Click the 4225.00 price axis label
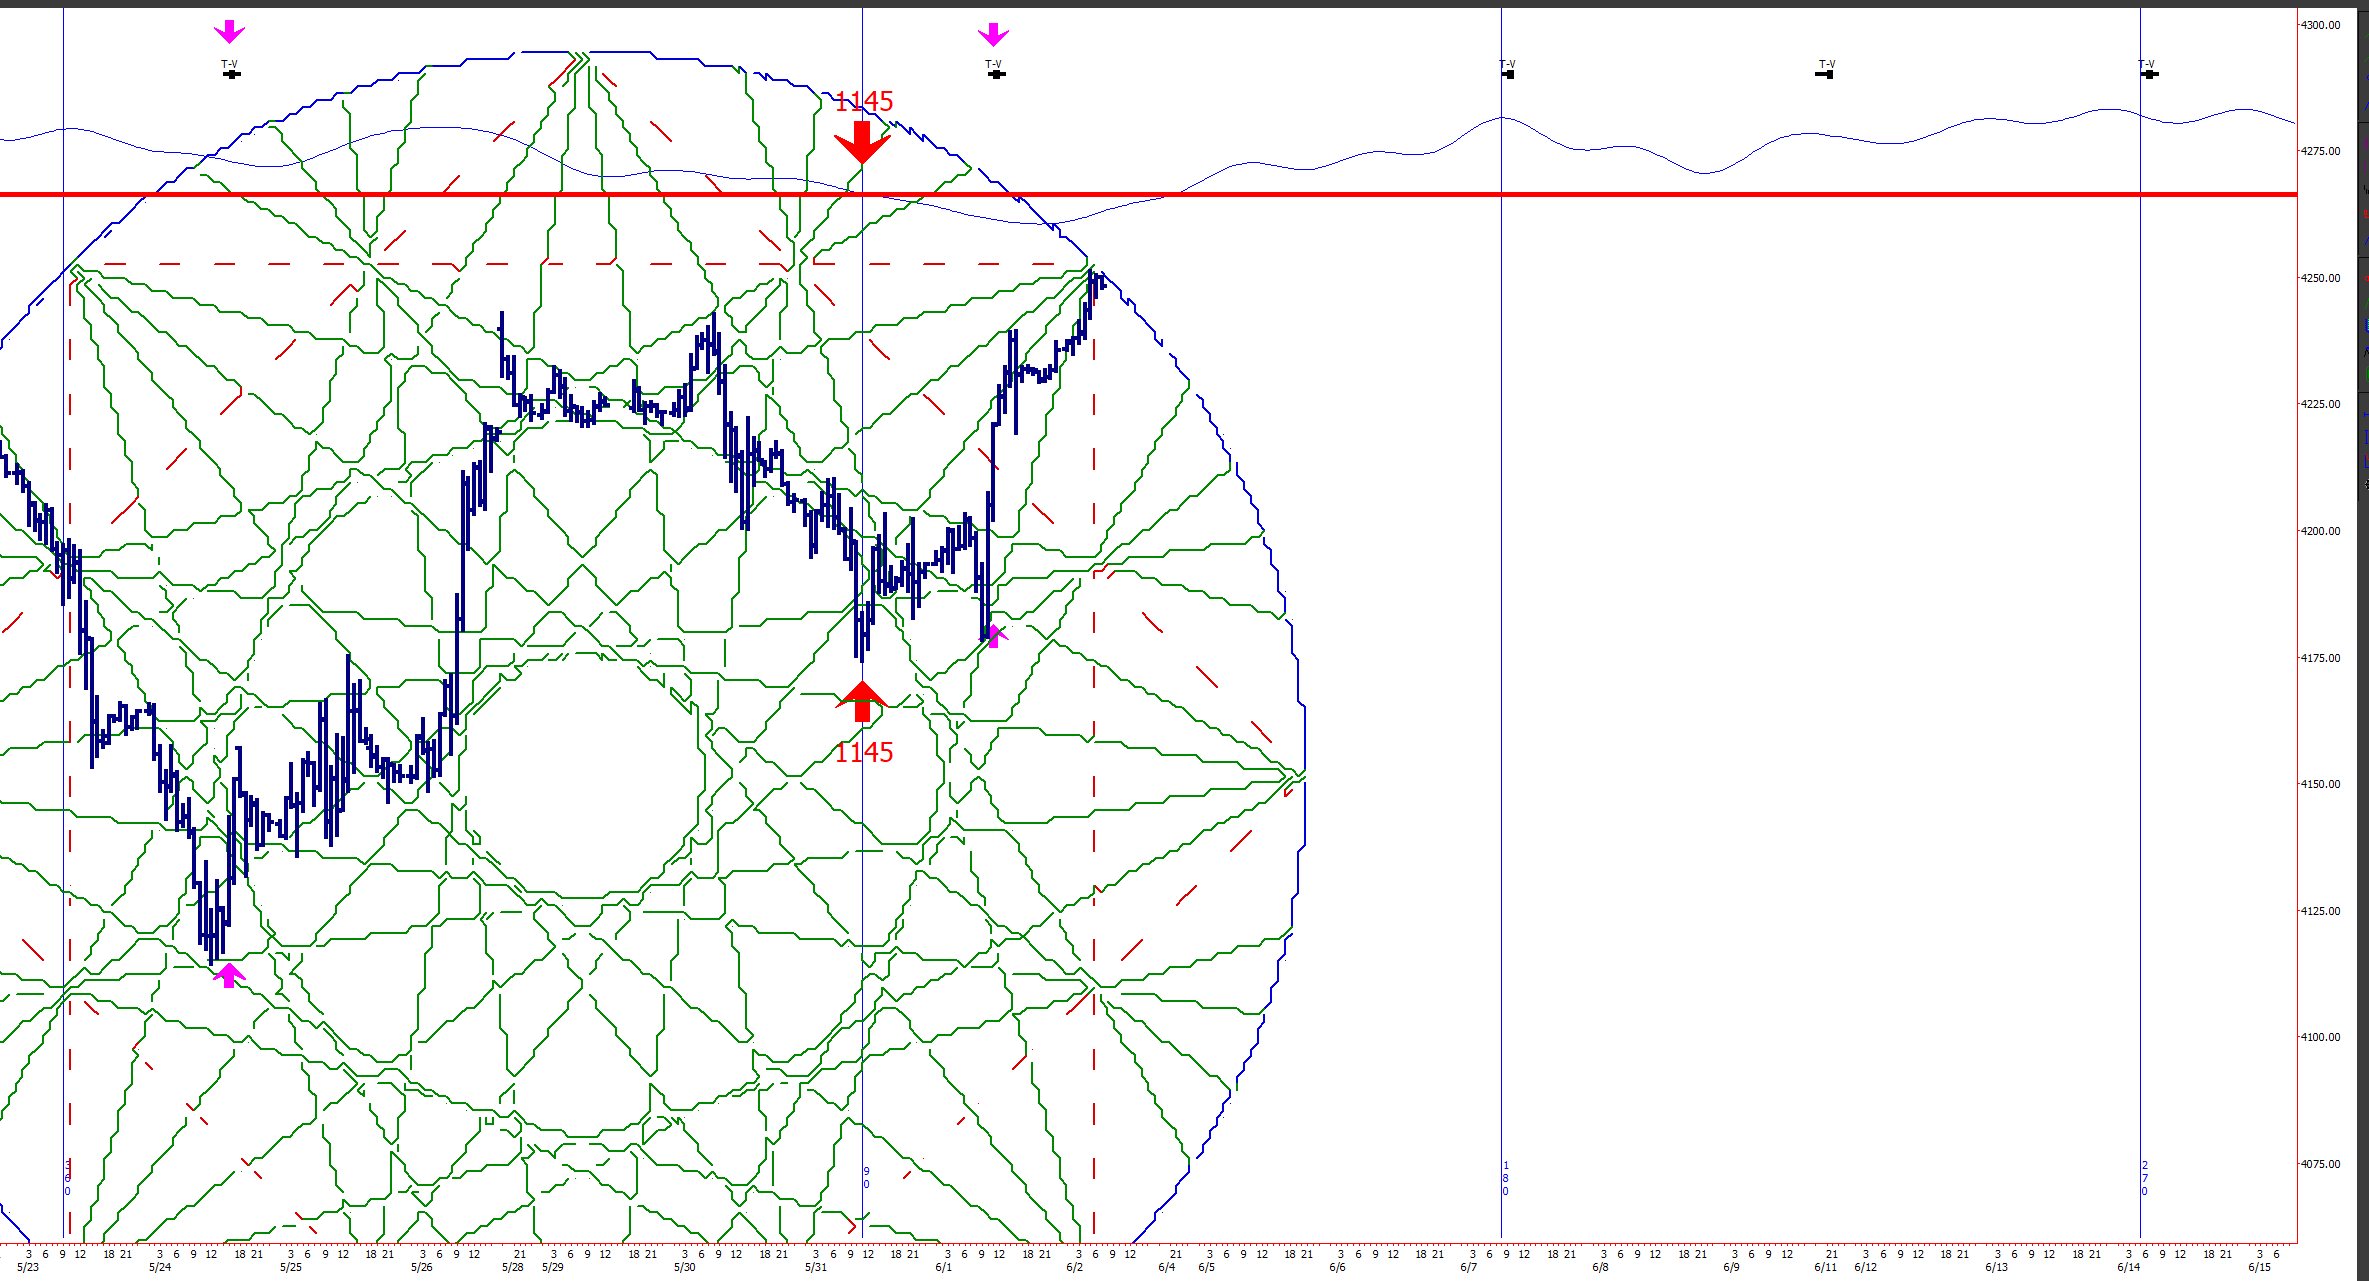Viewport: 2369px width, 1281px height. click(2321, 404)
